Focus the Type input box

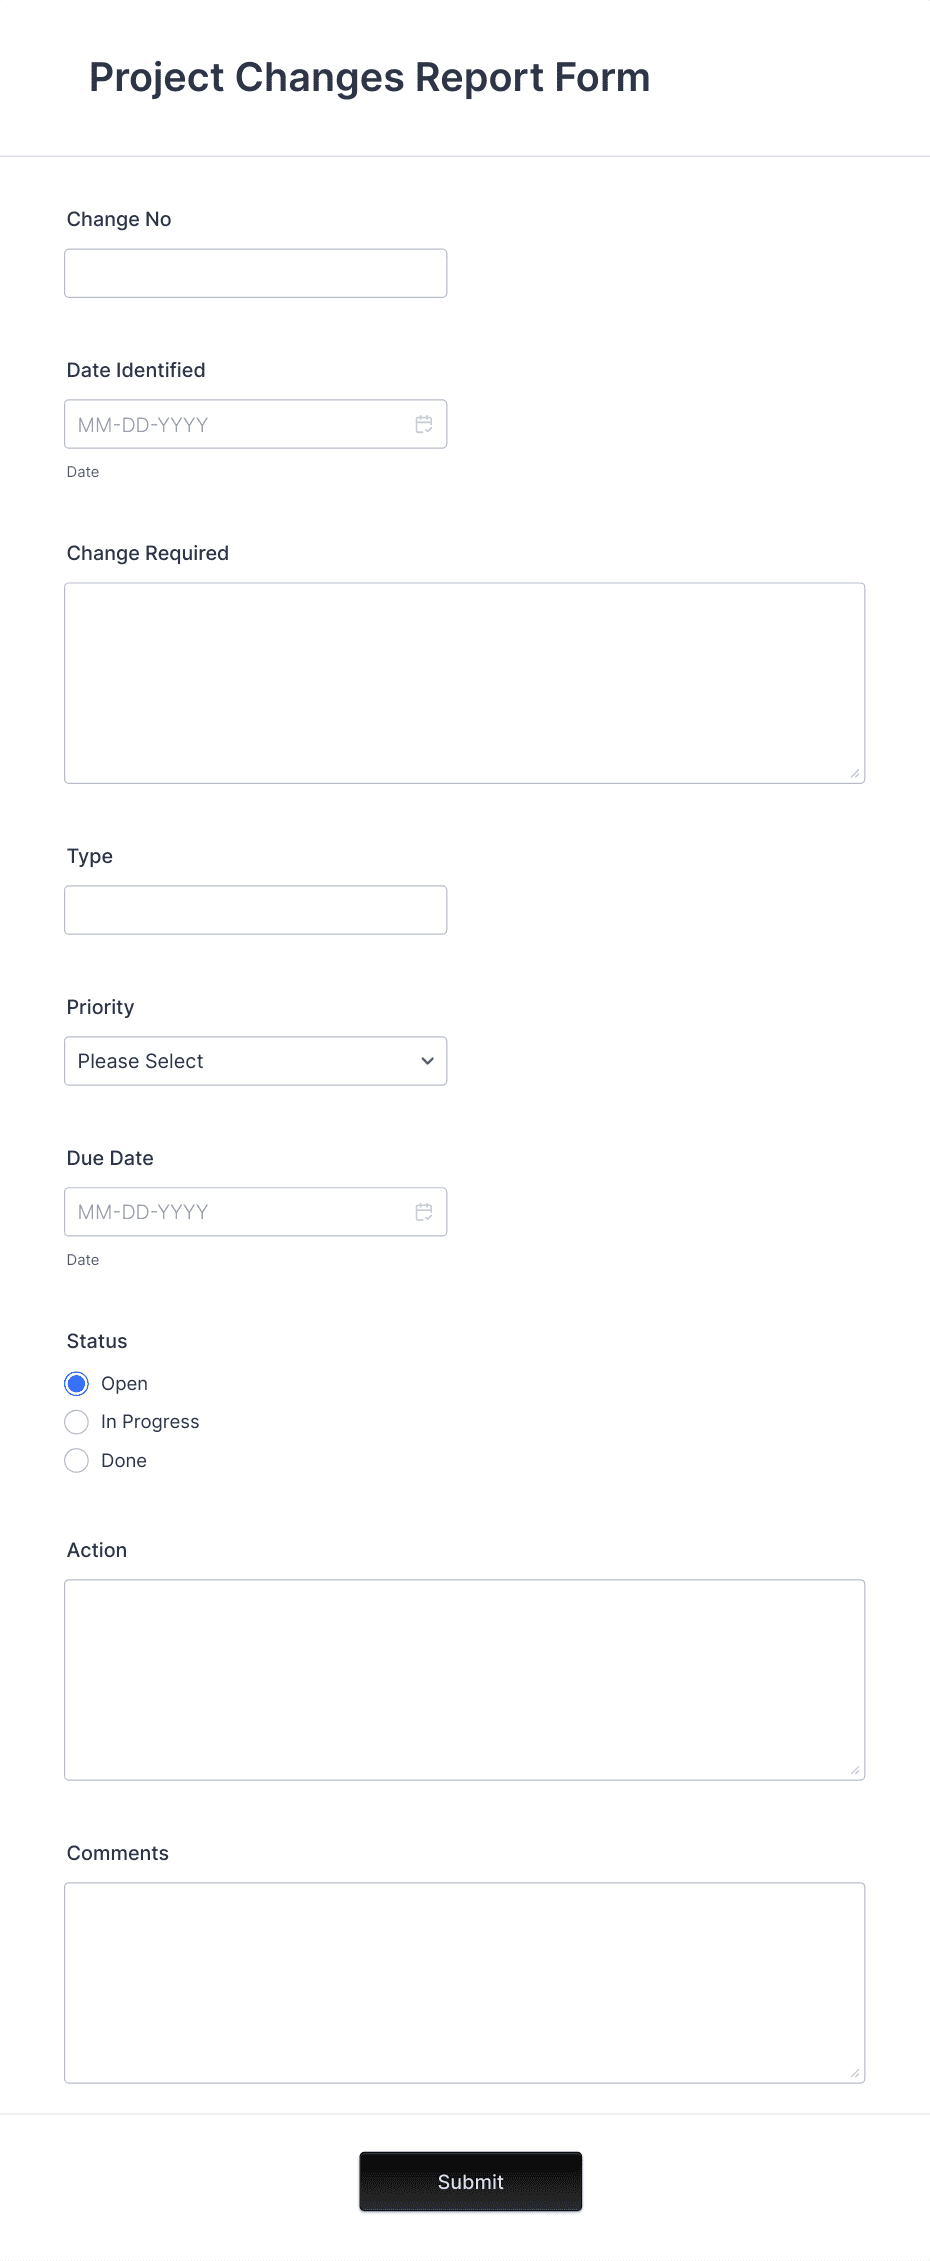[255, 909]
